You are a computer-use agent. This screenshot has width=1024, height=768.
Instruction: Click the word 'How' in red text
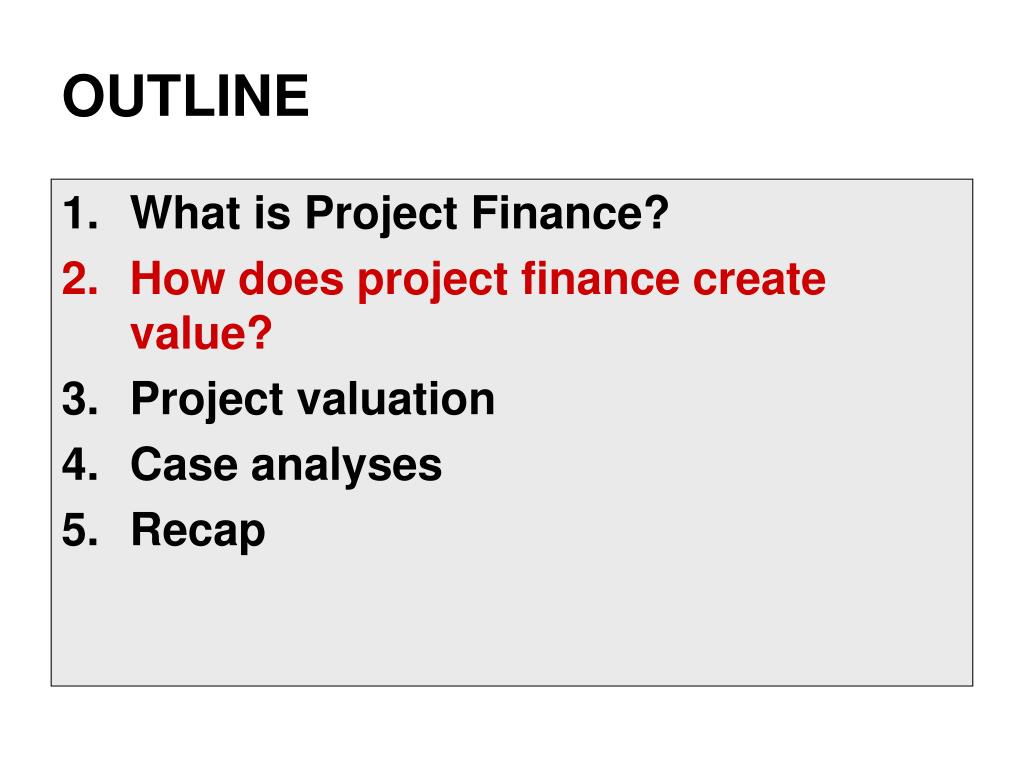click(x=177, y=279)
